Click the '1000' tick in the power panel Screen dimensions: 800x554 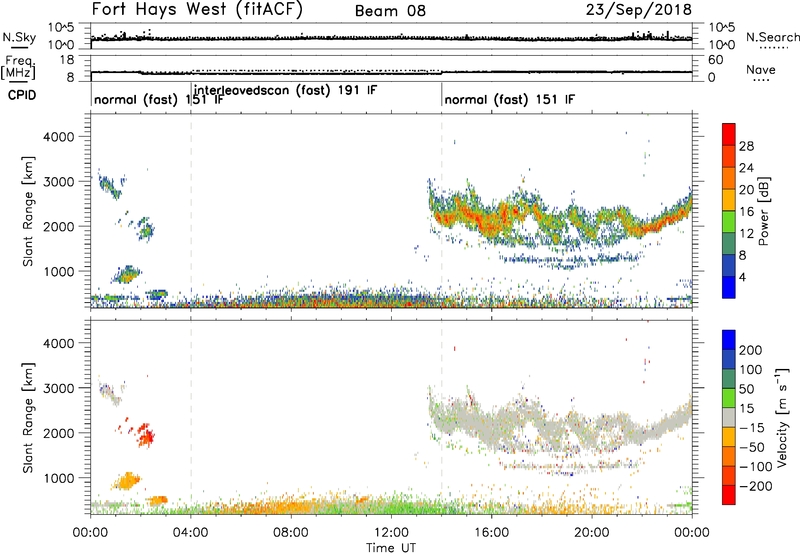58,271
